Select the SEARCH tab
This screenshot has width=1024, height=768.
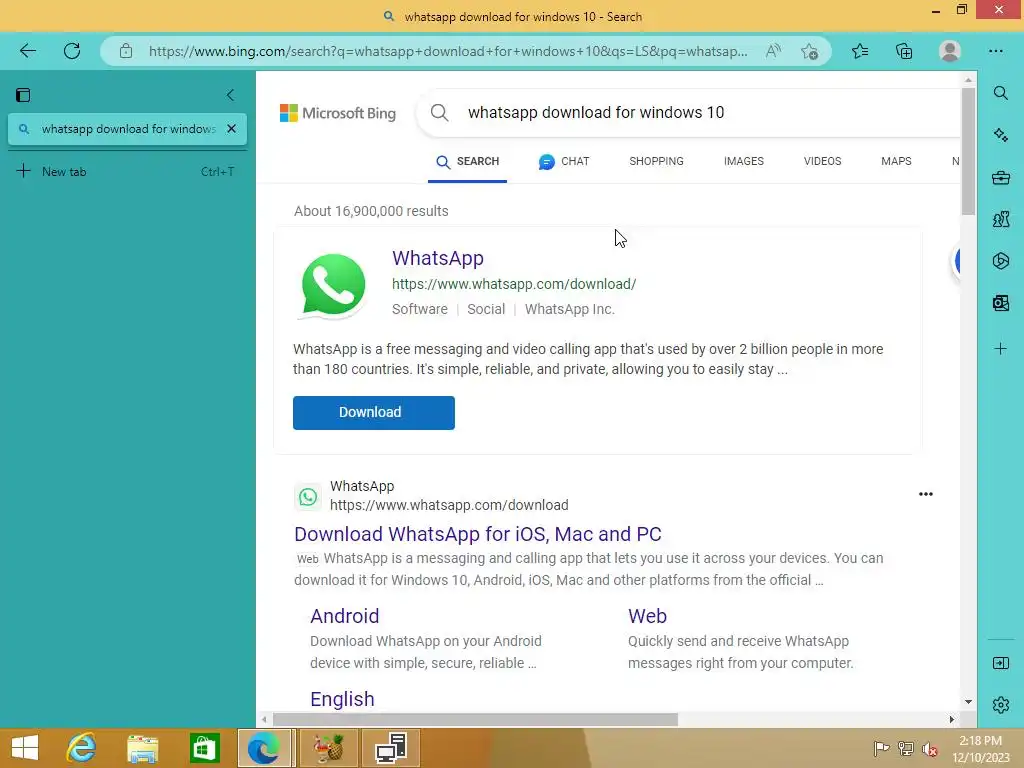468,161
